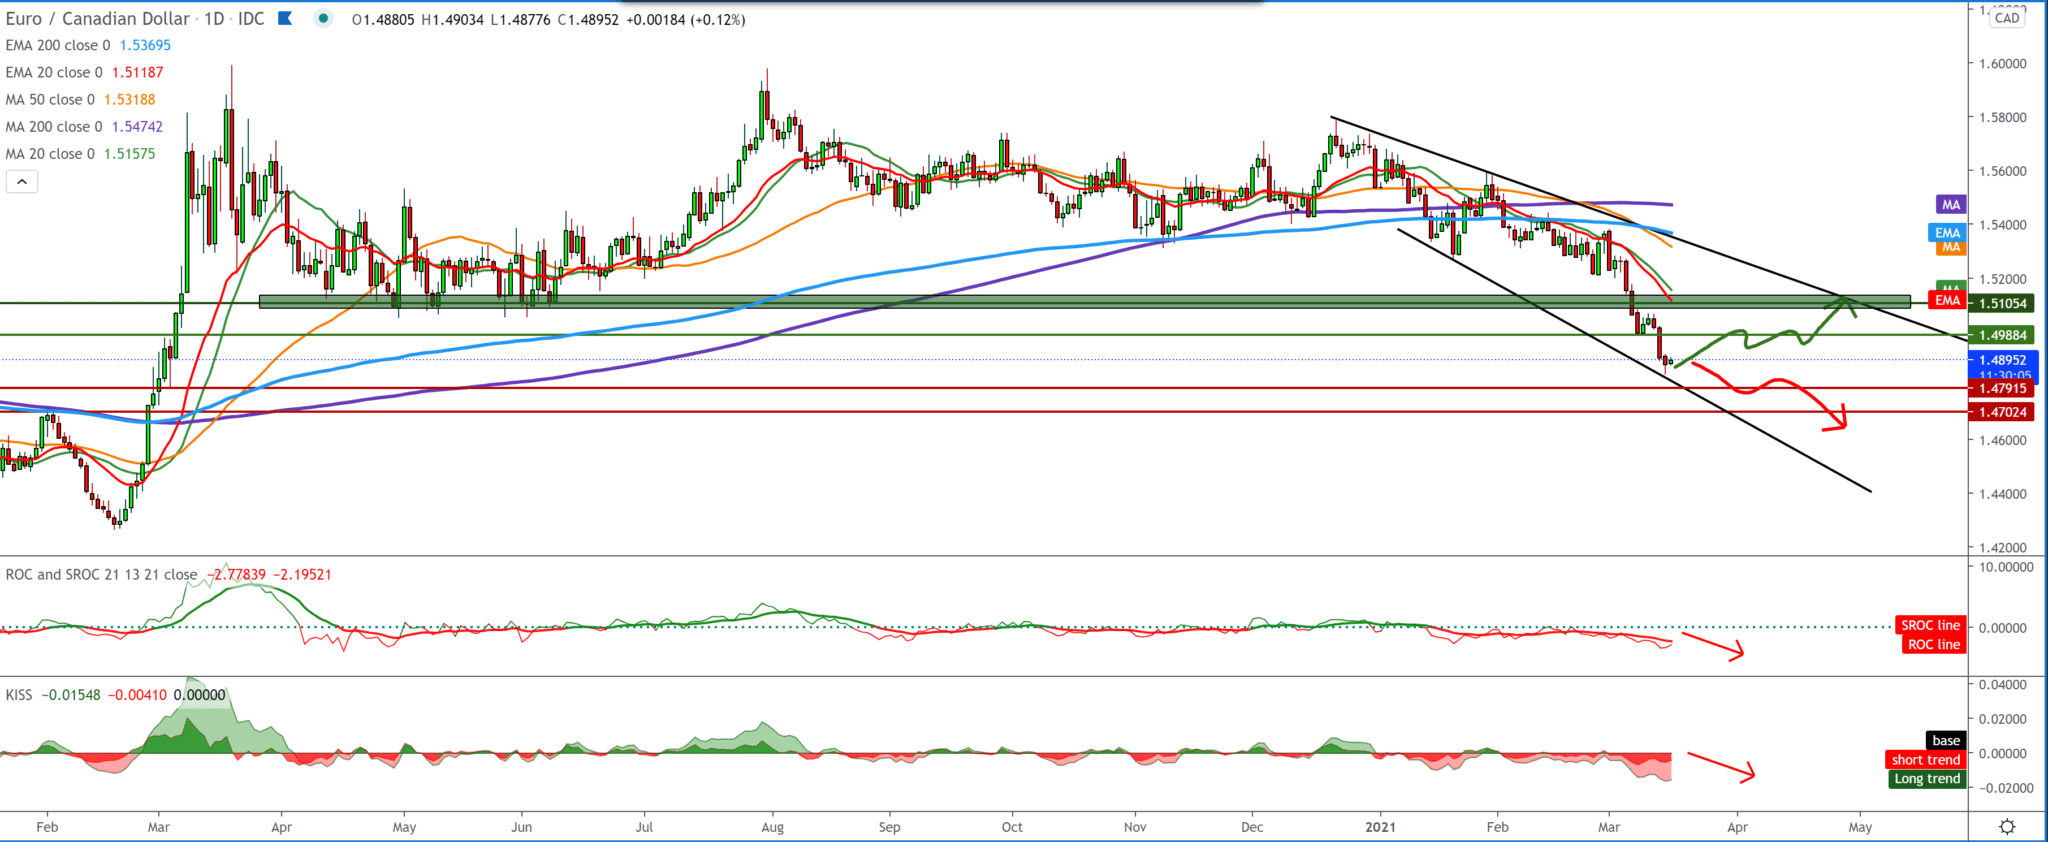This screenshot has width=2048, height=842.
Task: Click the green market status dot
Action: click(x=323, y=18)
